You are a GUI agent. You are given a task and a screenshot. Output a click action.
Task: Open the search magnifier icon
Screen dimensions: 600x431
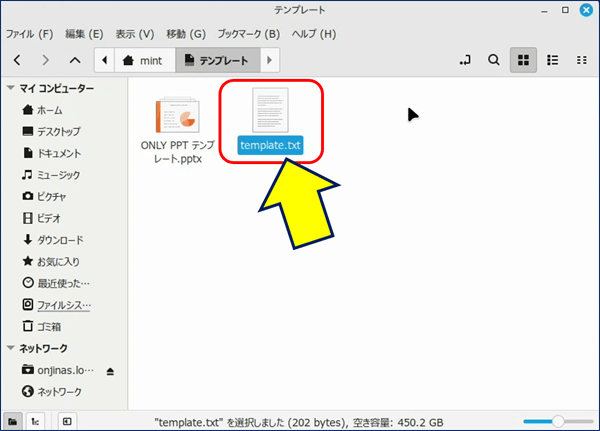[x=494, y=60]
